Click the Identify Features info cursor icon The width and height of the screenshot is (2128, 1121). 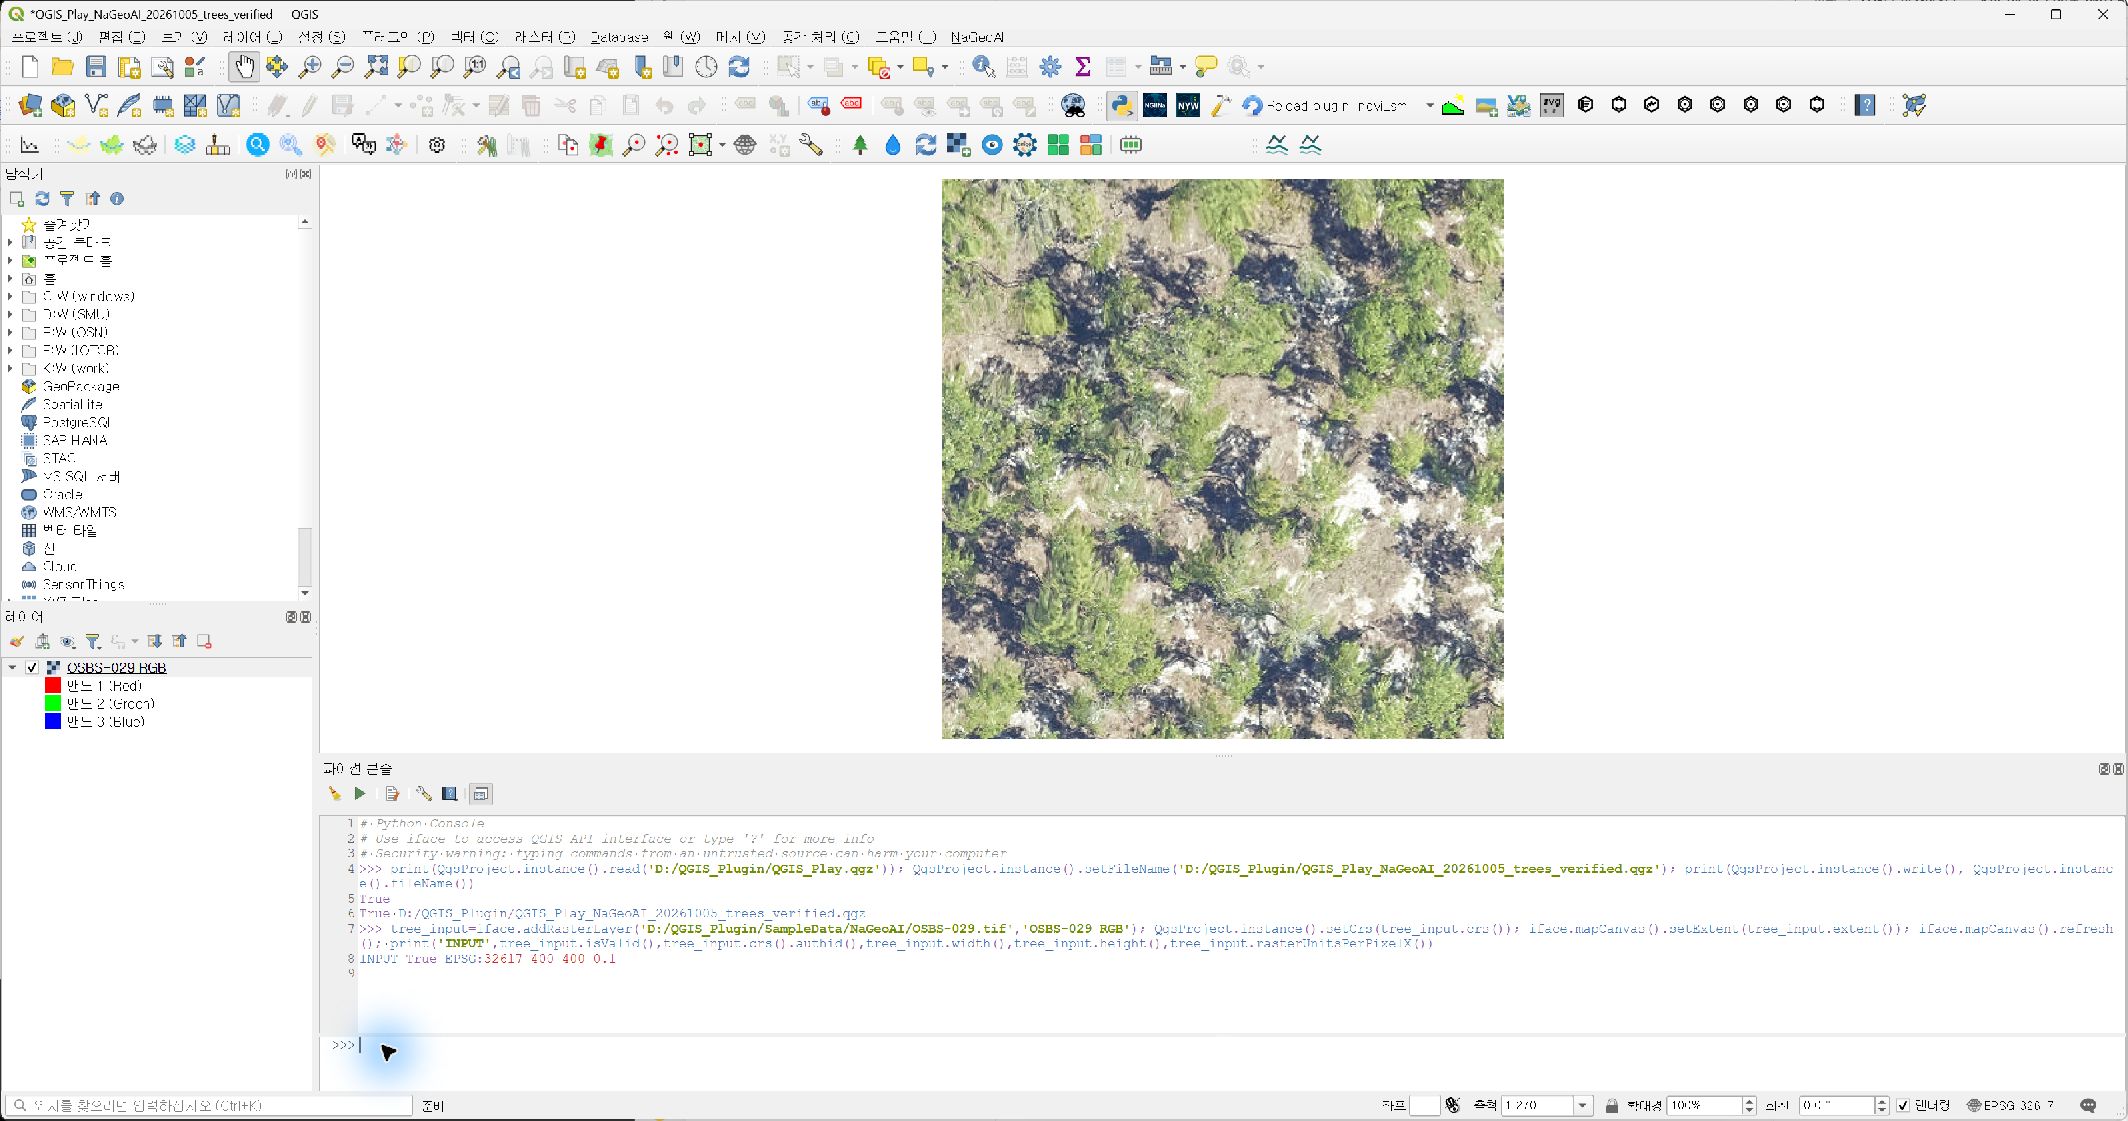[983, 67]
